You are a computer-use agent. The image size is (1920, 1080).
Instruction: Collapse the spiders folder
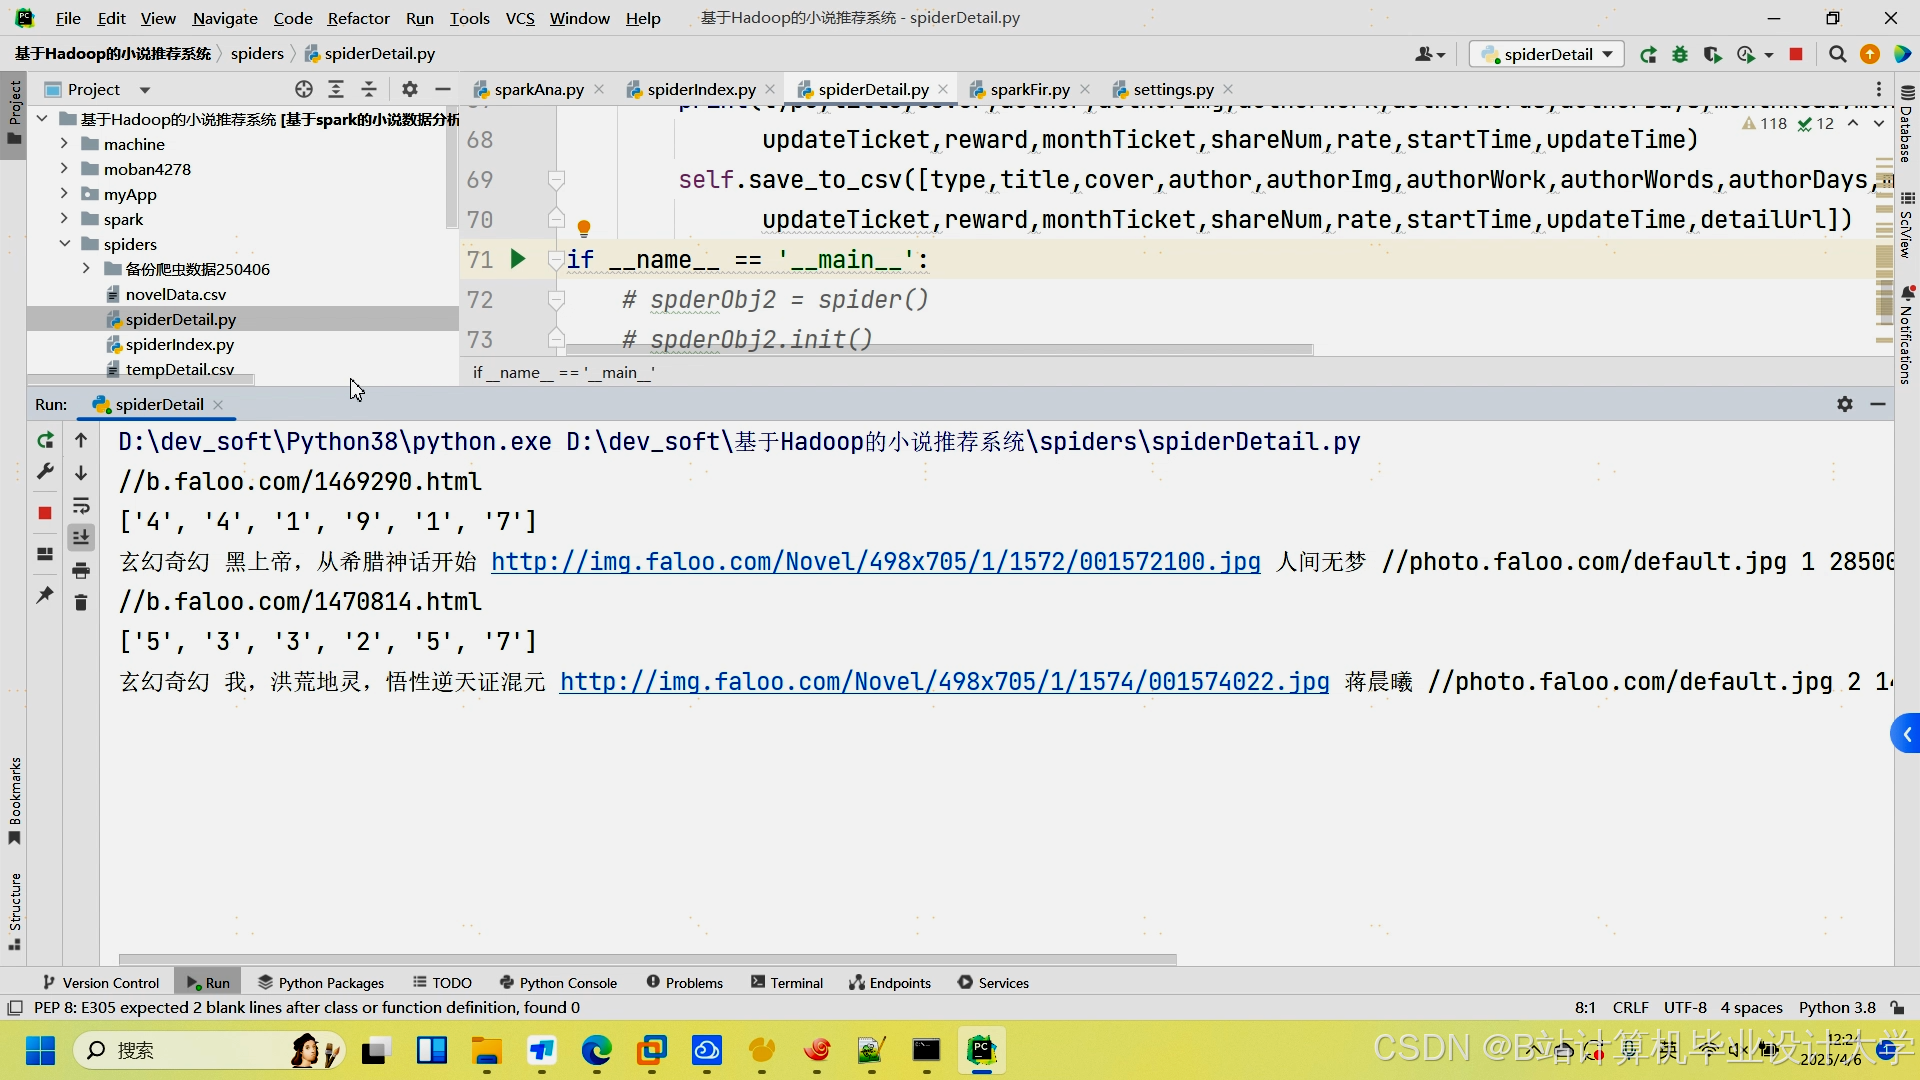pyautogui.click(x=66, y=243)
